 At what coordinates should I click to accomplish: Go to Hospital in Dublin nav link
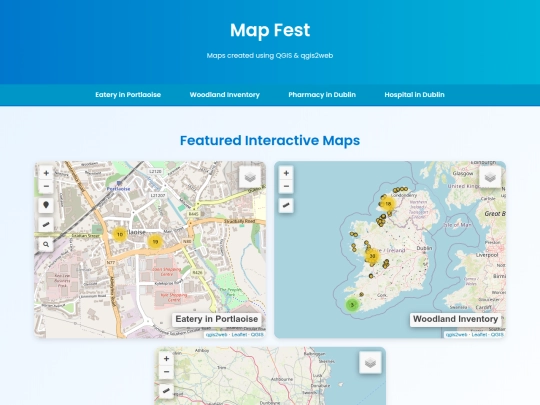pyautogui.click(x=414, y=95)
